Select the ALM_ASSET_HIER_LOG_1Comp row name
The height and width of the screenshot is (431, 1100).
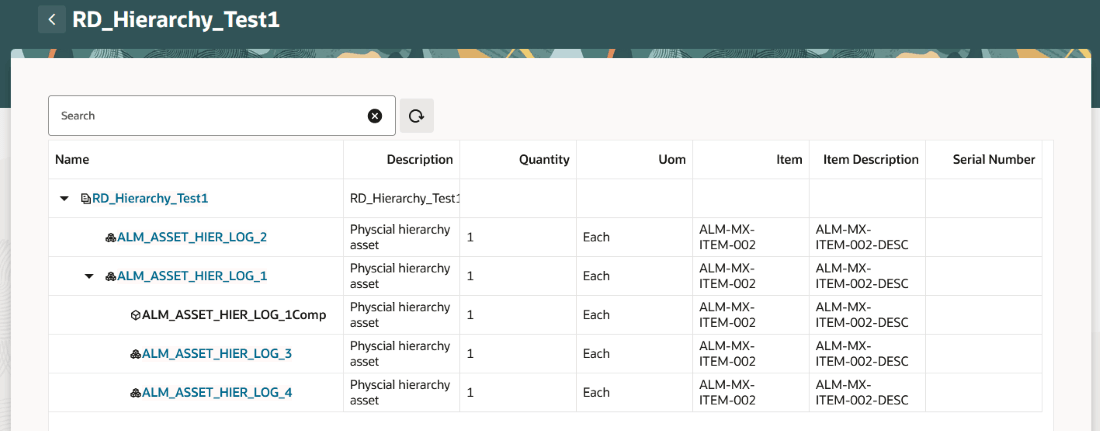(234, 315)
